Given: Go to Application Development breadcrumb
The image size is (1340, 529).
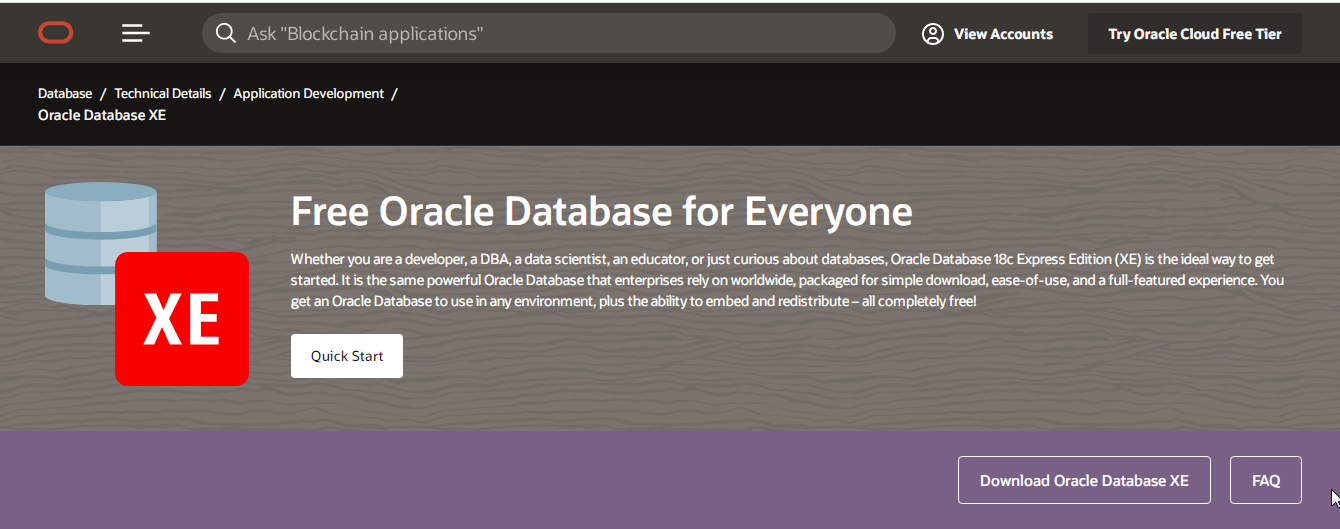Looking at the screenshot, I should point(309,93).
